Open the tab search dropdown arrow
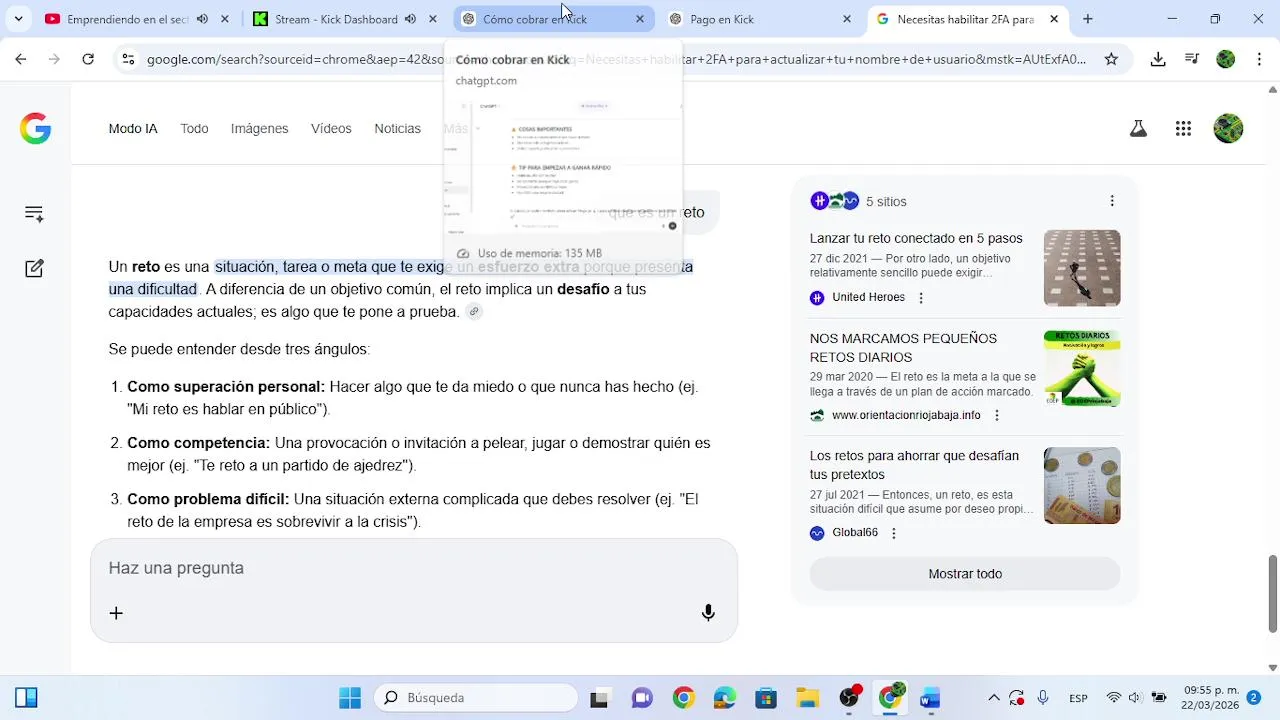 click(18, 19)
